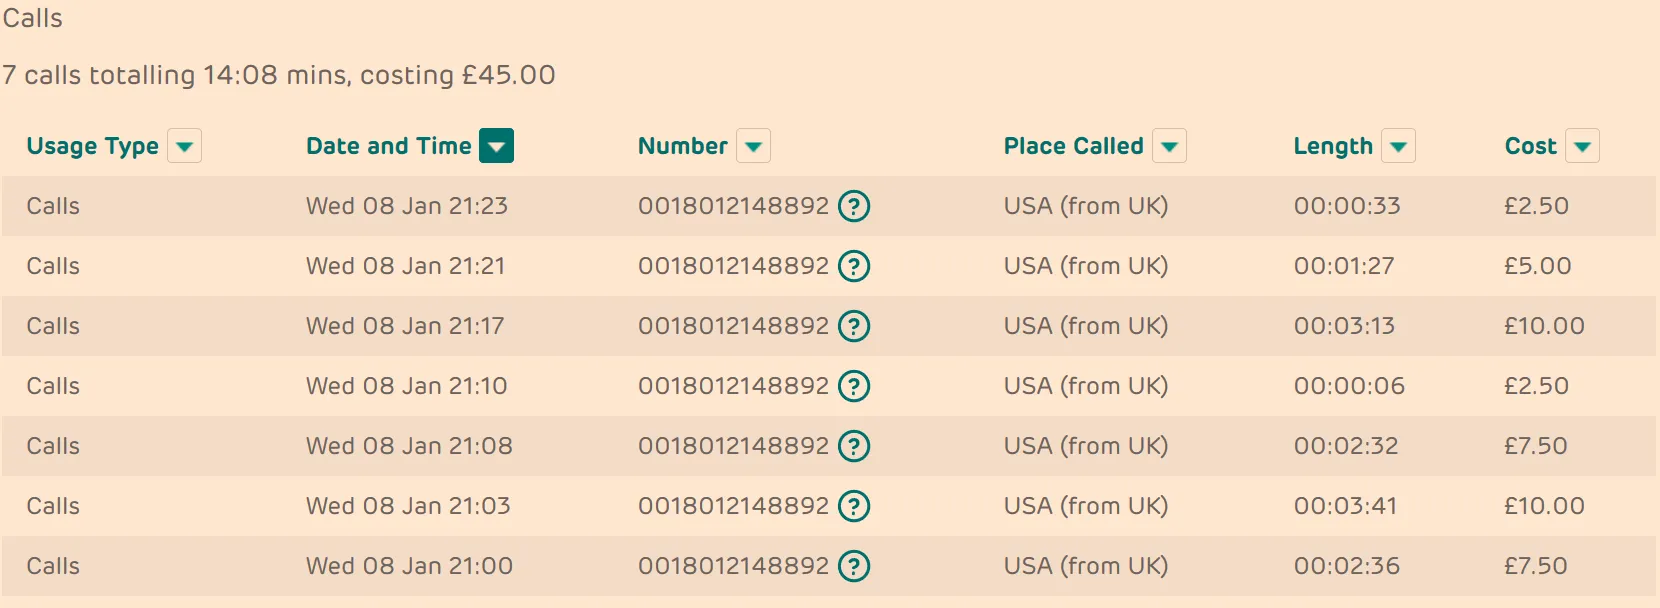Click the Date and Time column header
The height and width of the screenshot is (608, 1660).
coord(388,146)
